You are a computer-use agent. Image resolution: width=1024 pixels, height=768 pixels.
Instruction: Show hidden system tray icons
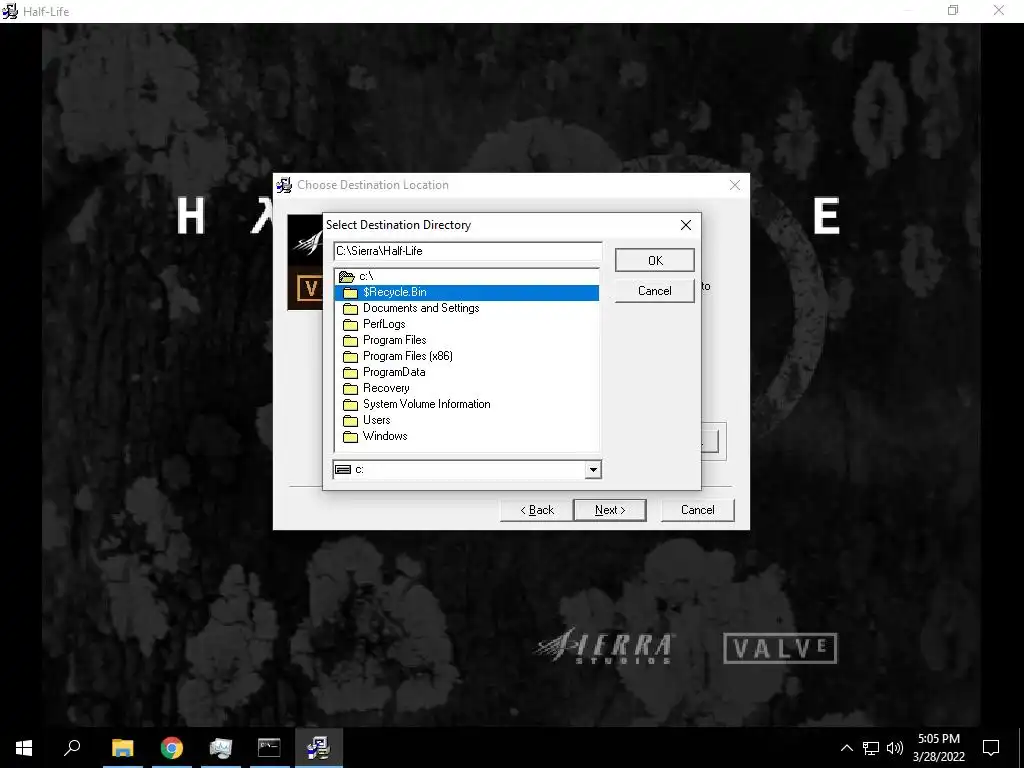click(x=846, y=748)
